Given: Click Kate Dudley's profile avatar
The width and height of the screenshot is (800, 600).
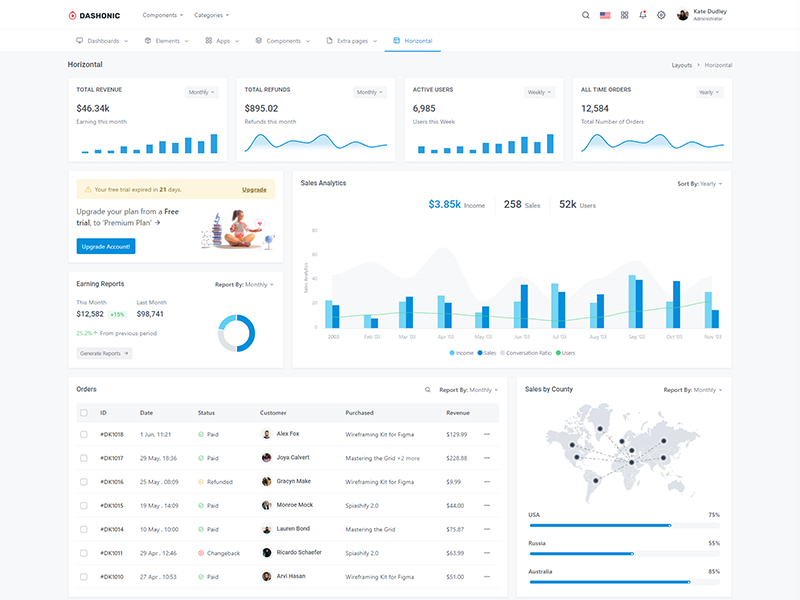Looking at the screenshot, I should (683, 15).
